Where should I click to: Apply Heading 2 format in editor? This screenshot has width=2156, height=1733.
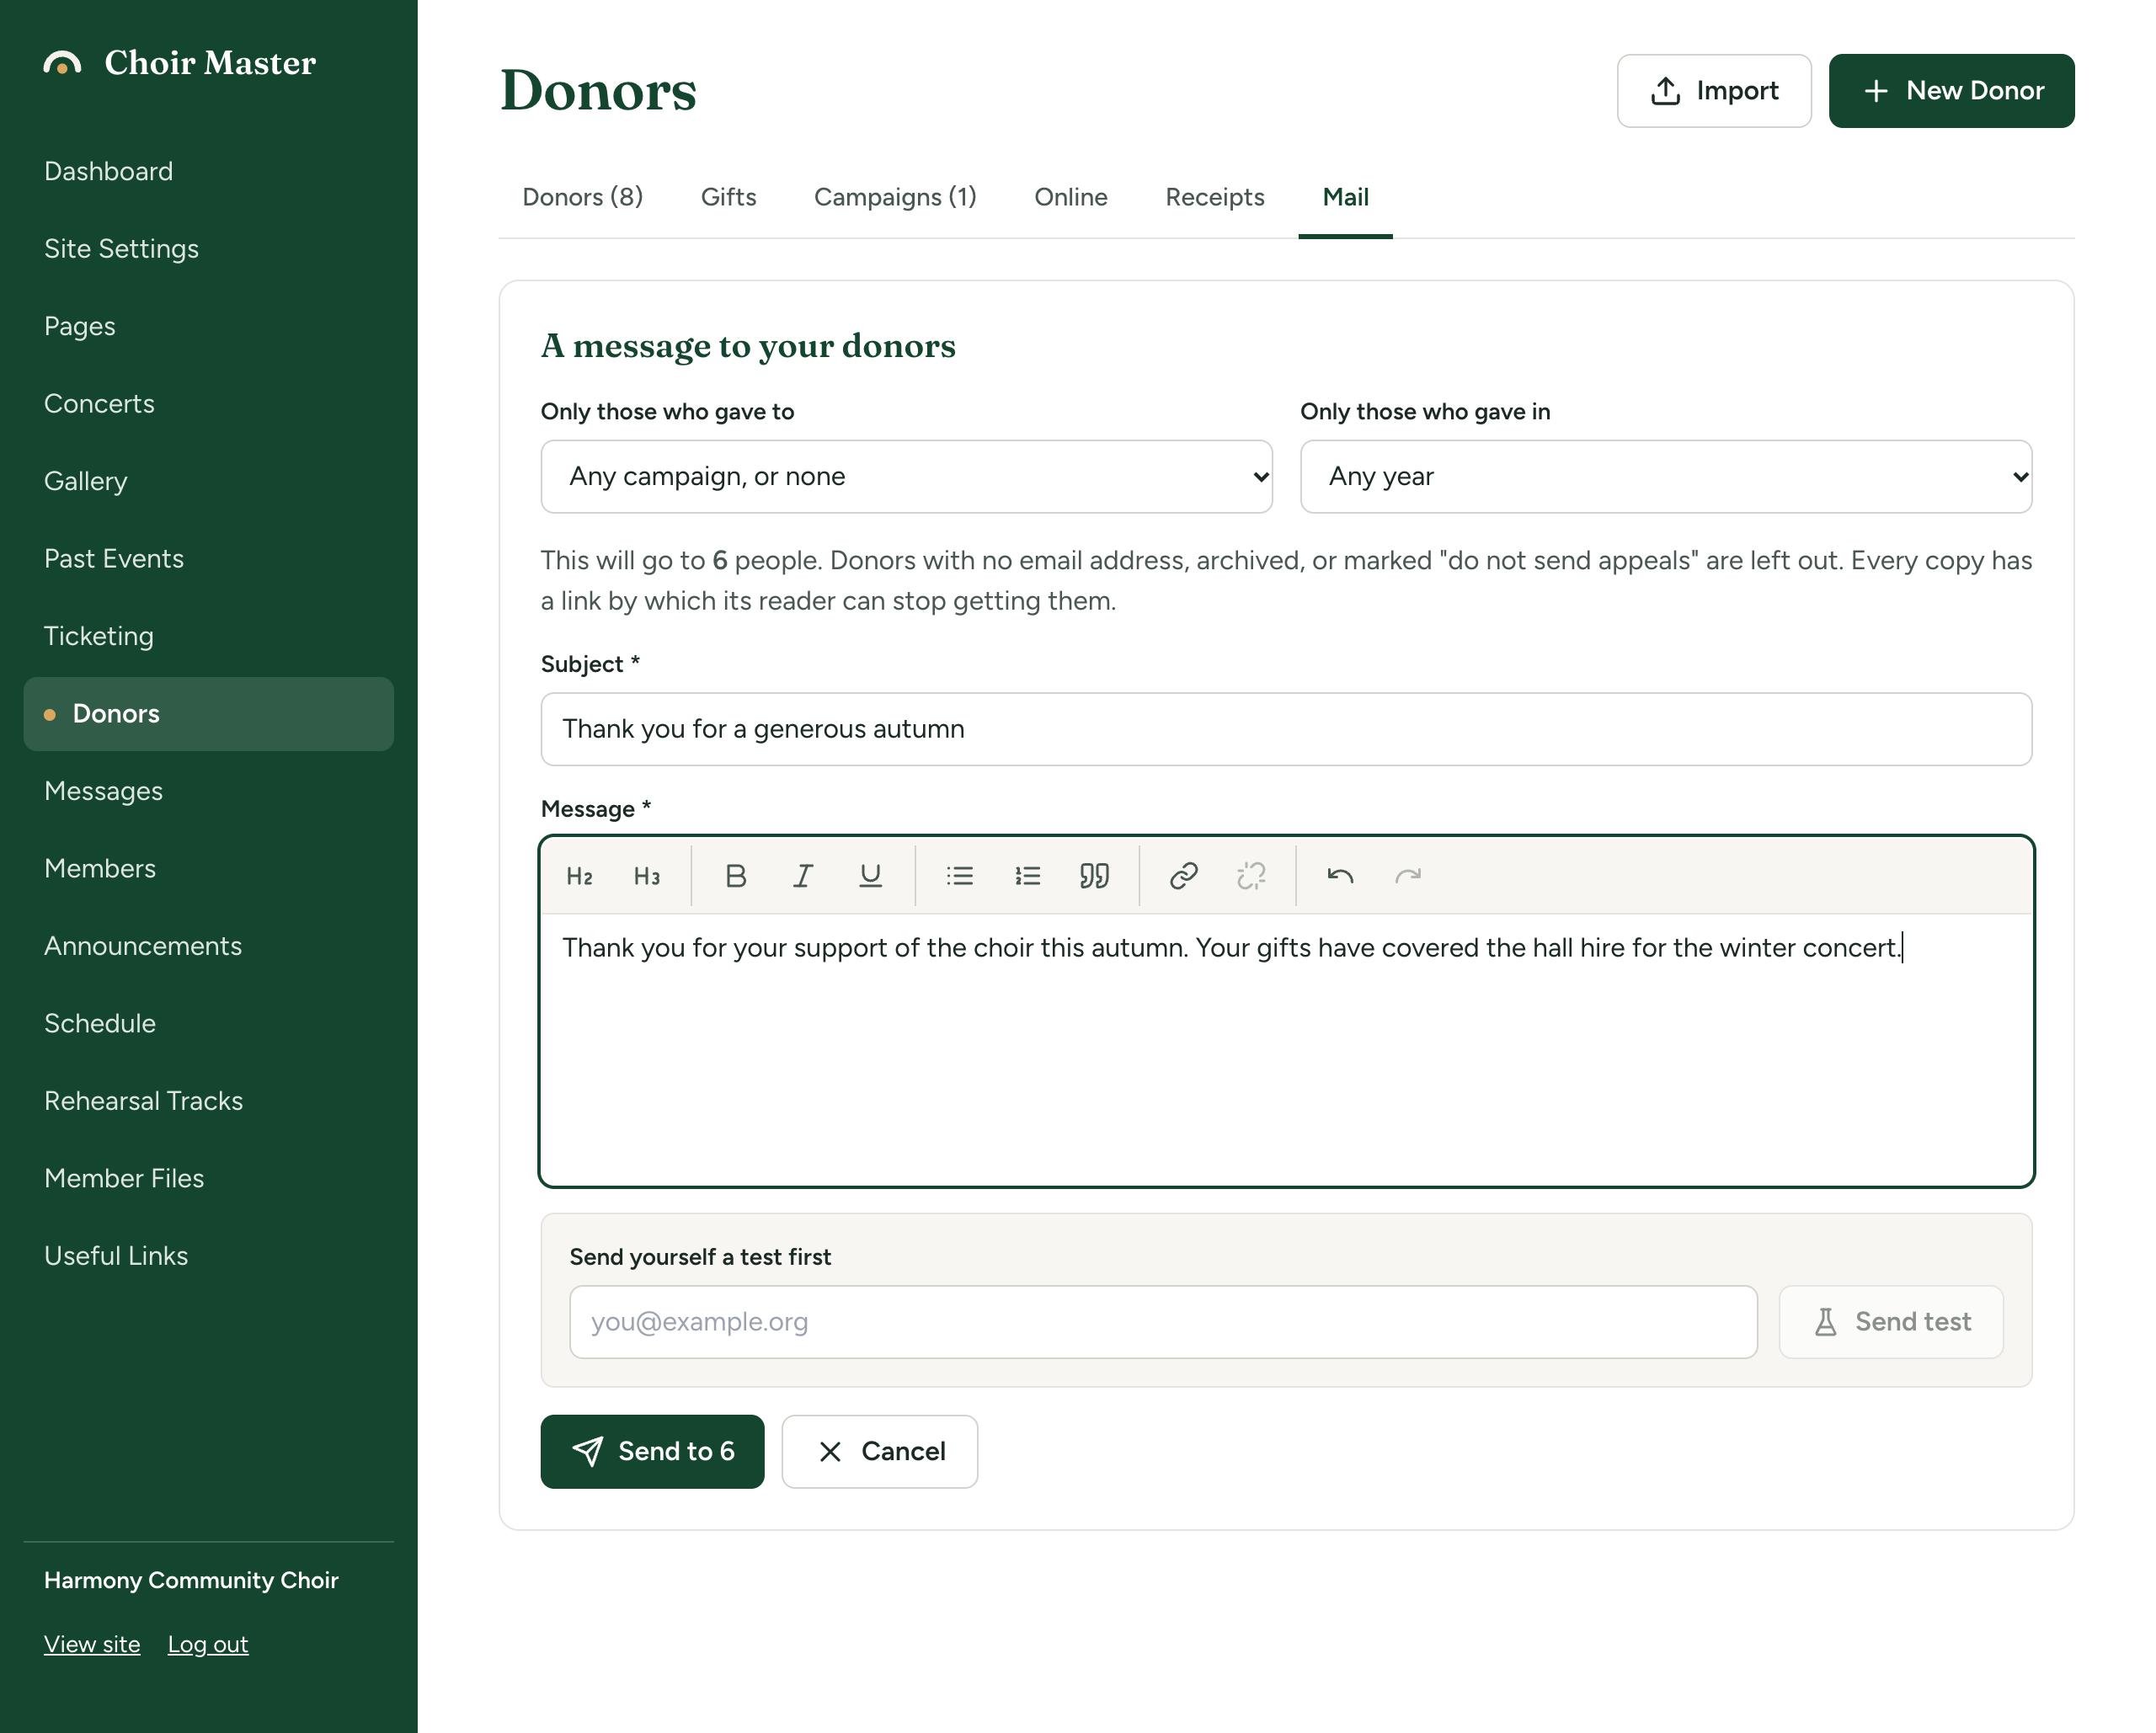coord(579,876)
